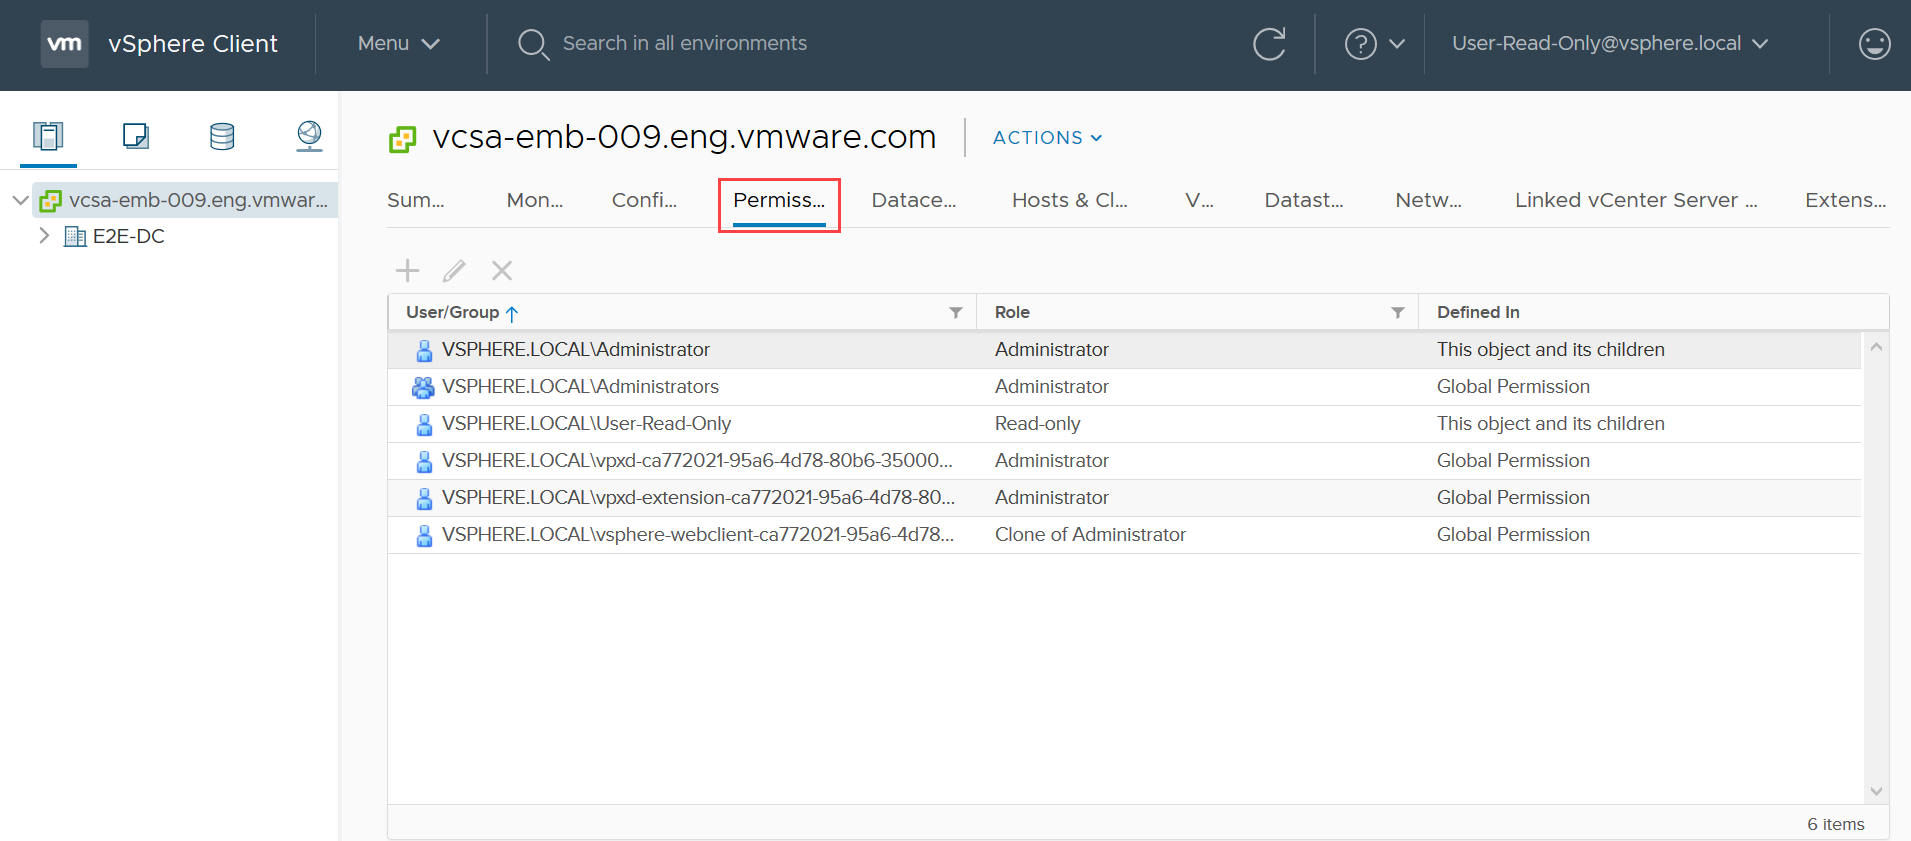Expand the help menu arrow
The height and width of the screenshot is (841, 1911).
tap(1397, 44)
